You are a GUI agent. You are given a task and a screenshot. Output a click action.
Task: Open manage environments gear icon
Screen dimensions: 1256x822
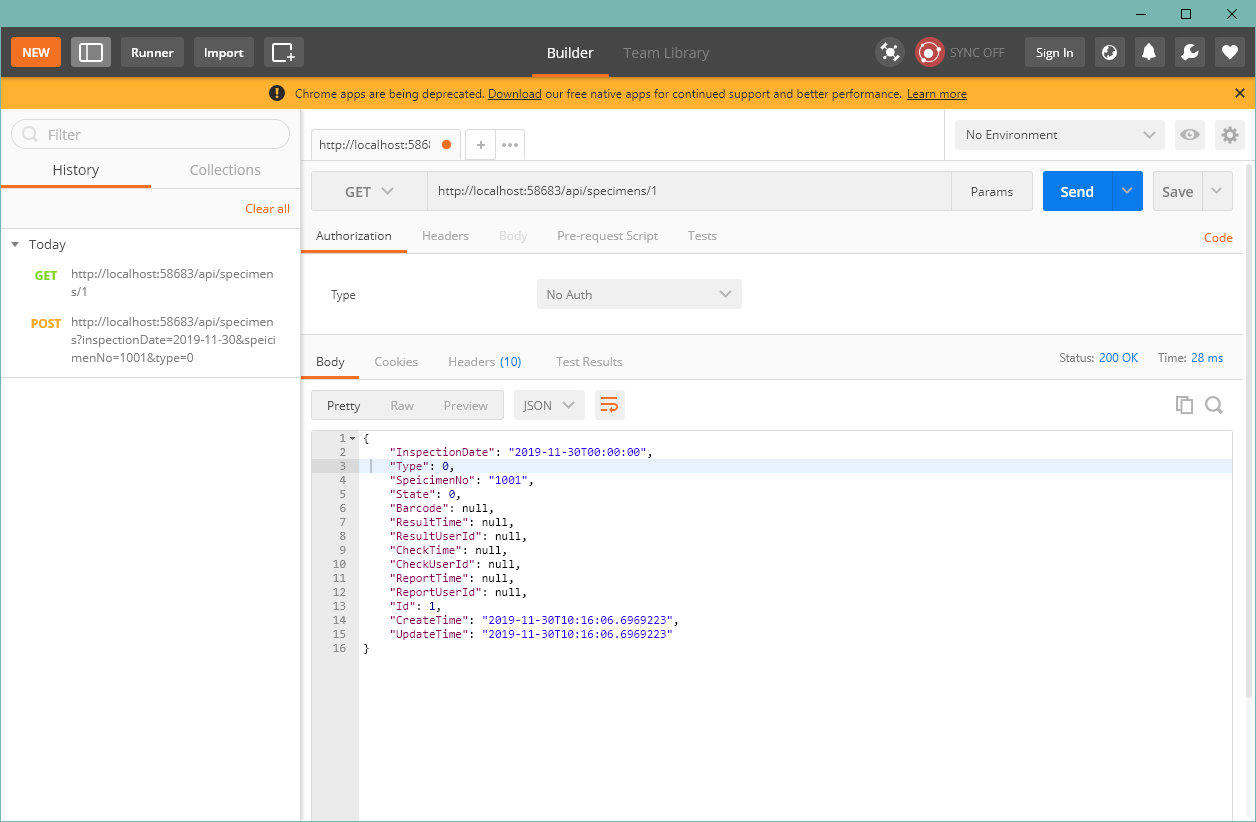click(1230, 135)
